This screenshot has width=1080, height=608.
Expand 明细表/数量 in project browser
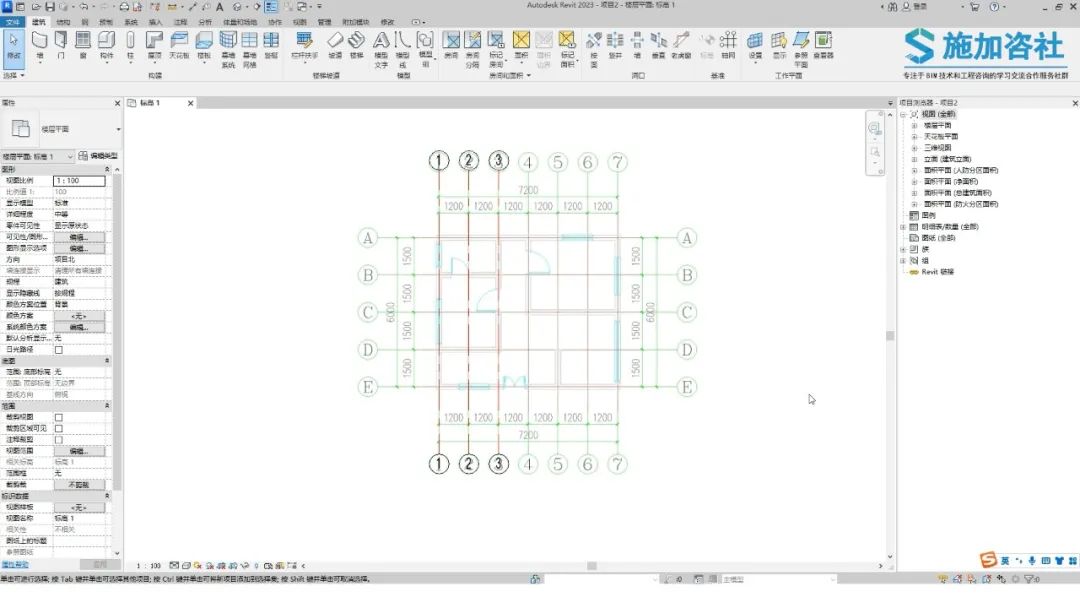[x=903, y=227]
